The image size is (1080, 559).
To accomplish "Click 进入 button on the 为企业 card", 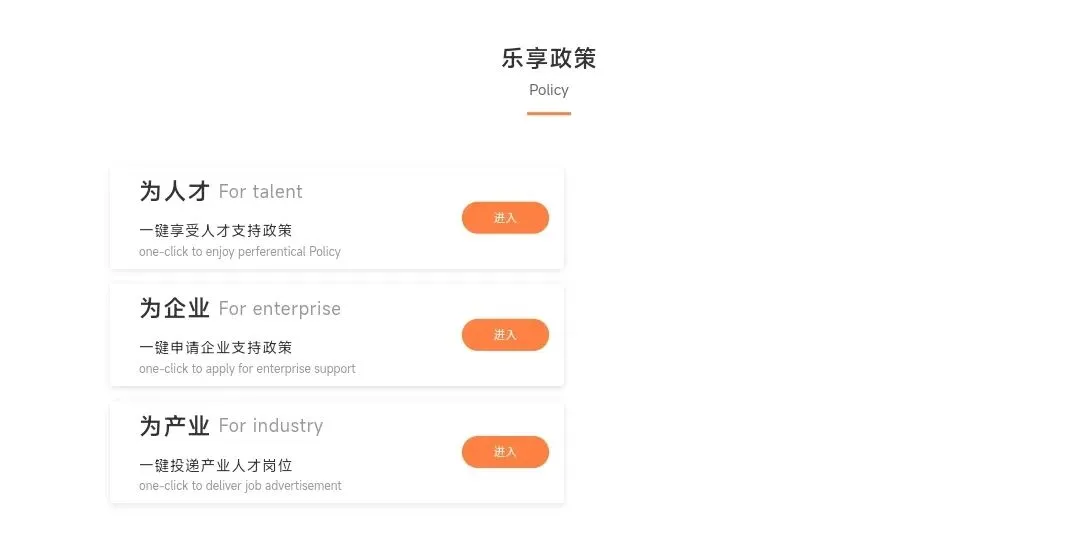I will click(x=505, y=335).
